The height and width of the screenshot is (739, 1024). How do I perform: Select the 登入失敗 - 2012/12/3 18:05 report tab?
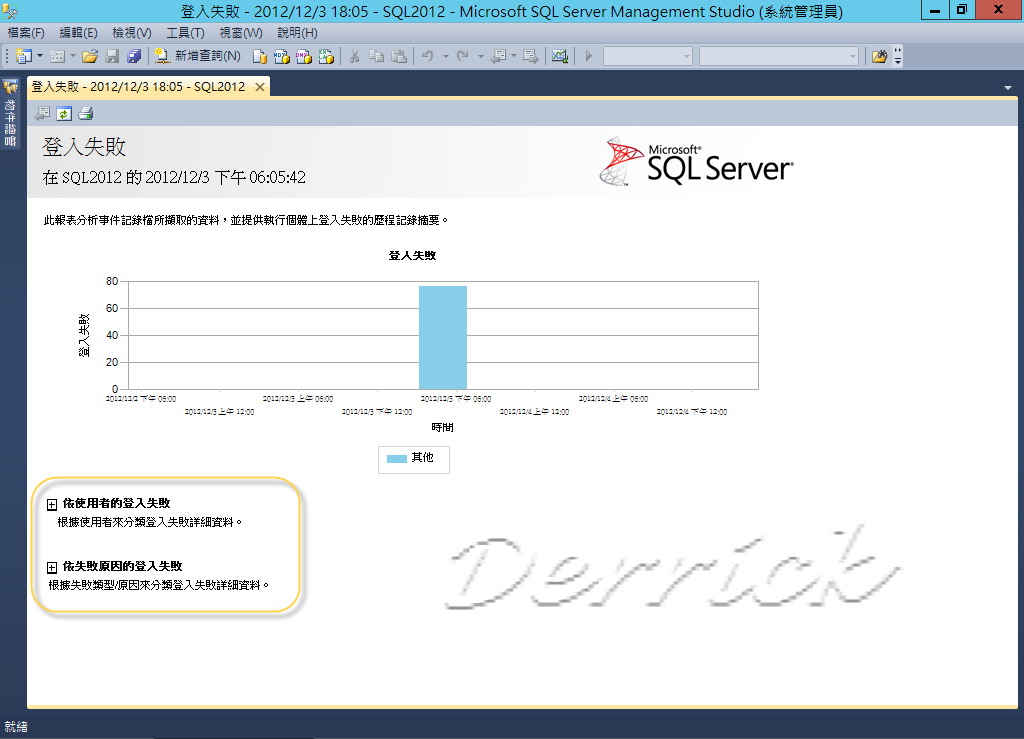point(138,87)
